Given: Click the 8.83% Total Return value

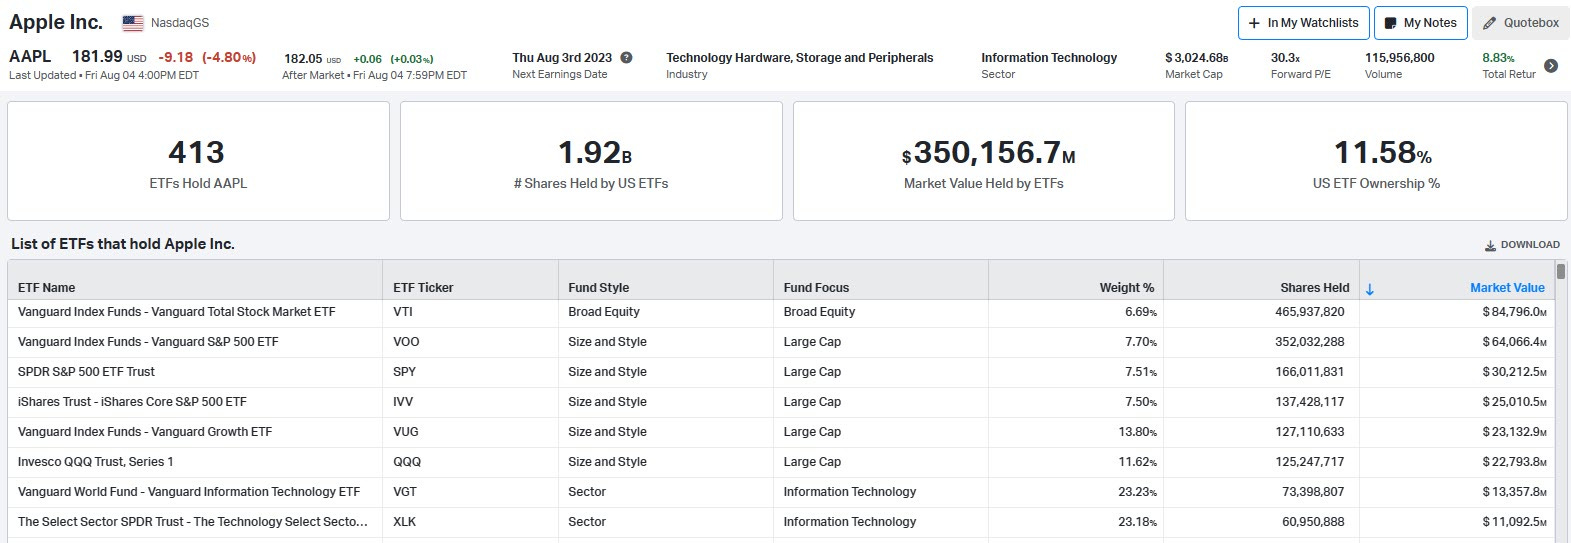Looking at the screenshot, I should pyautogui.click(x=1498, y=58).
